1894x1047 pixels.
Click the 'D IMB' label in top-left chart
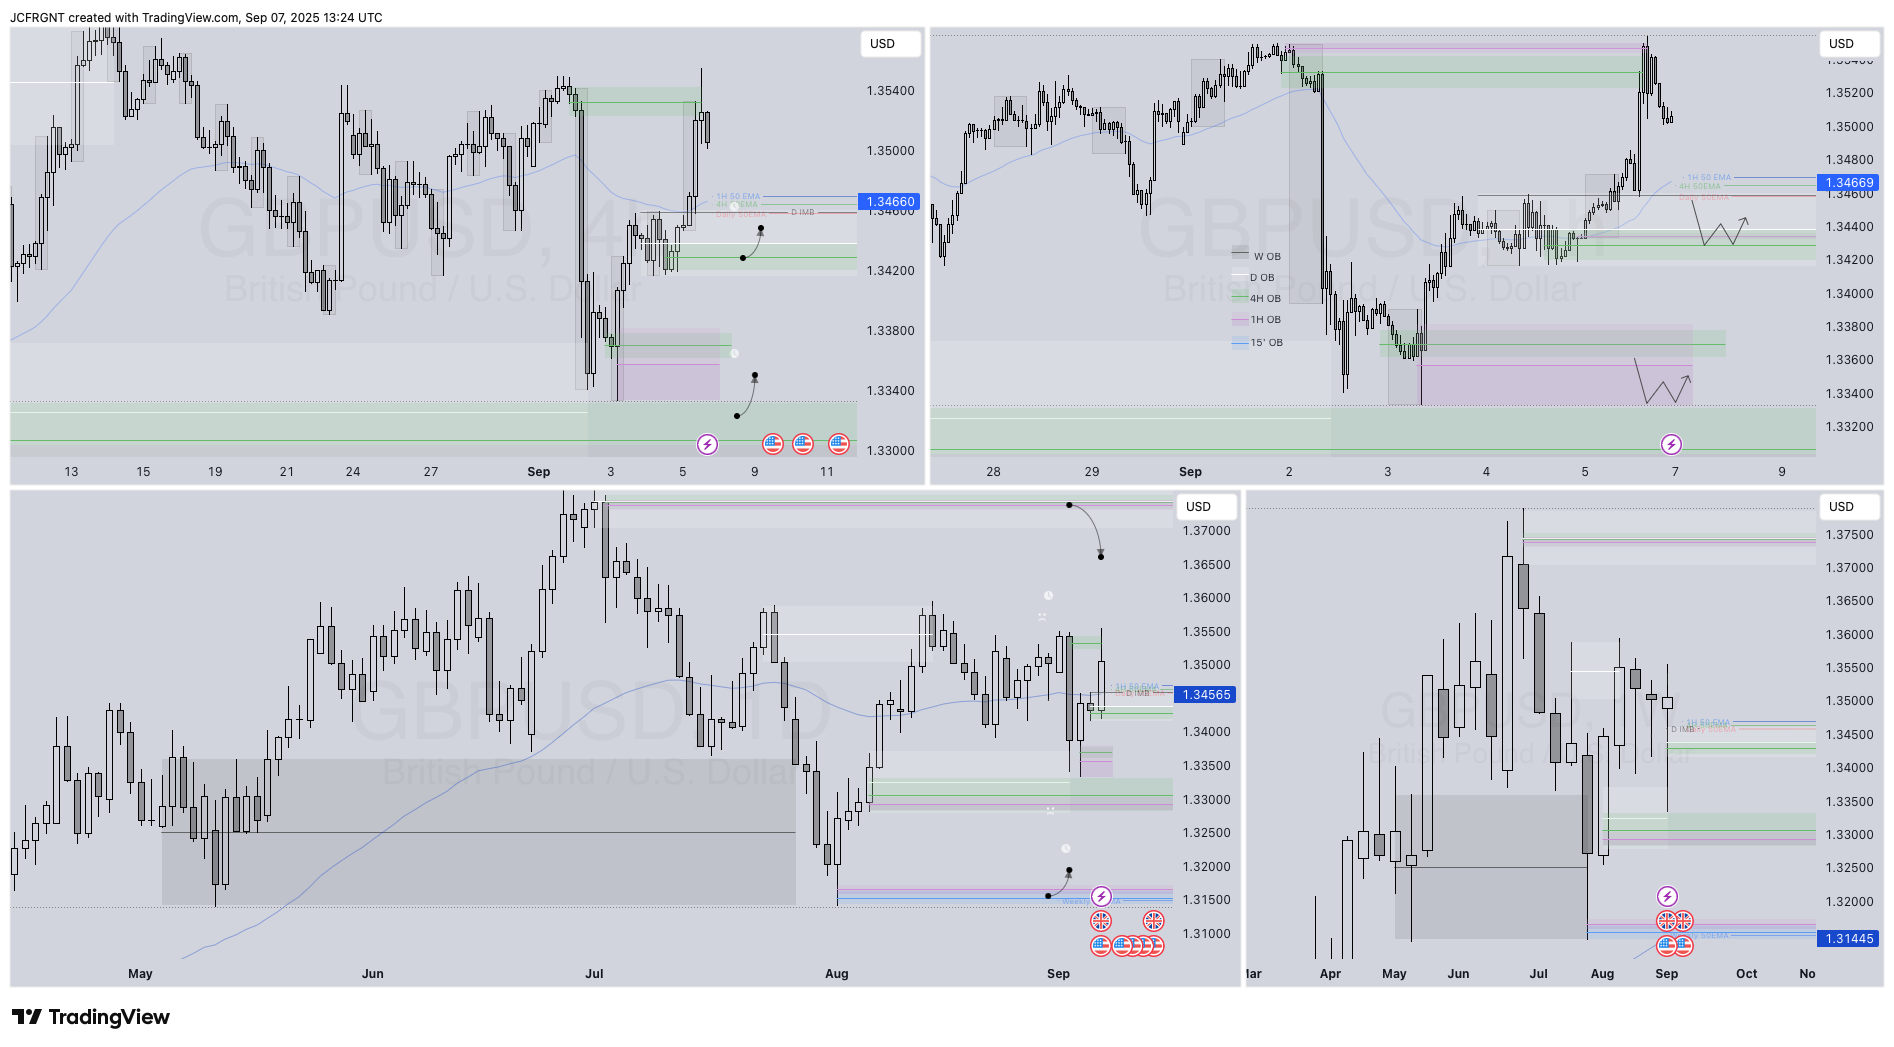pos(803,213)
